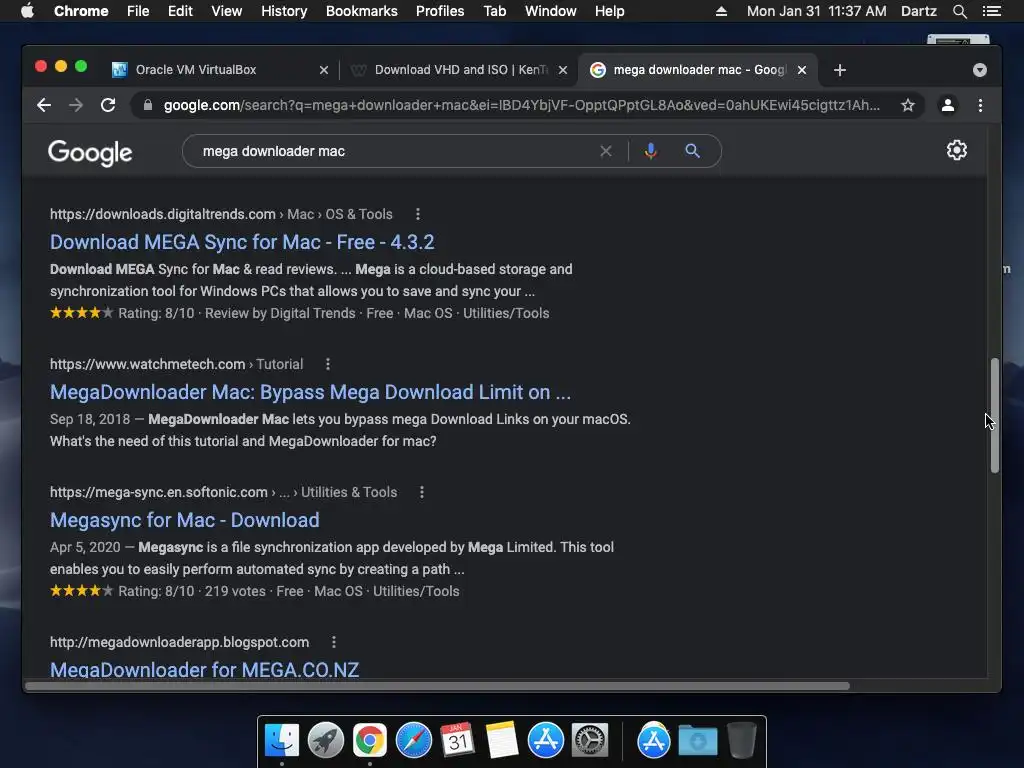The width and height of the screenshot is (1024, 768).
Task: Bookmark this page with the star icon
Action: tap(908, 105)
